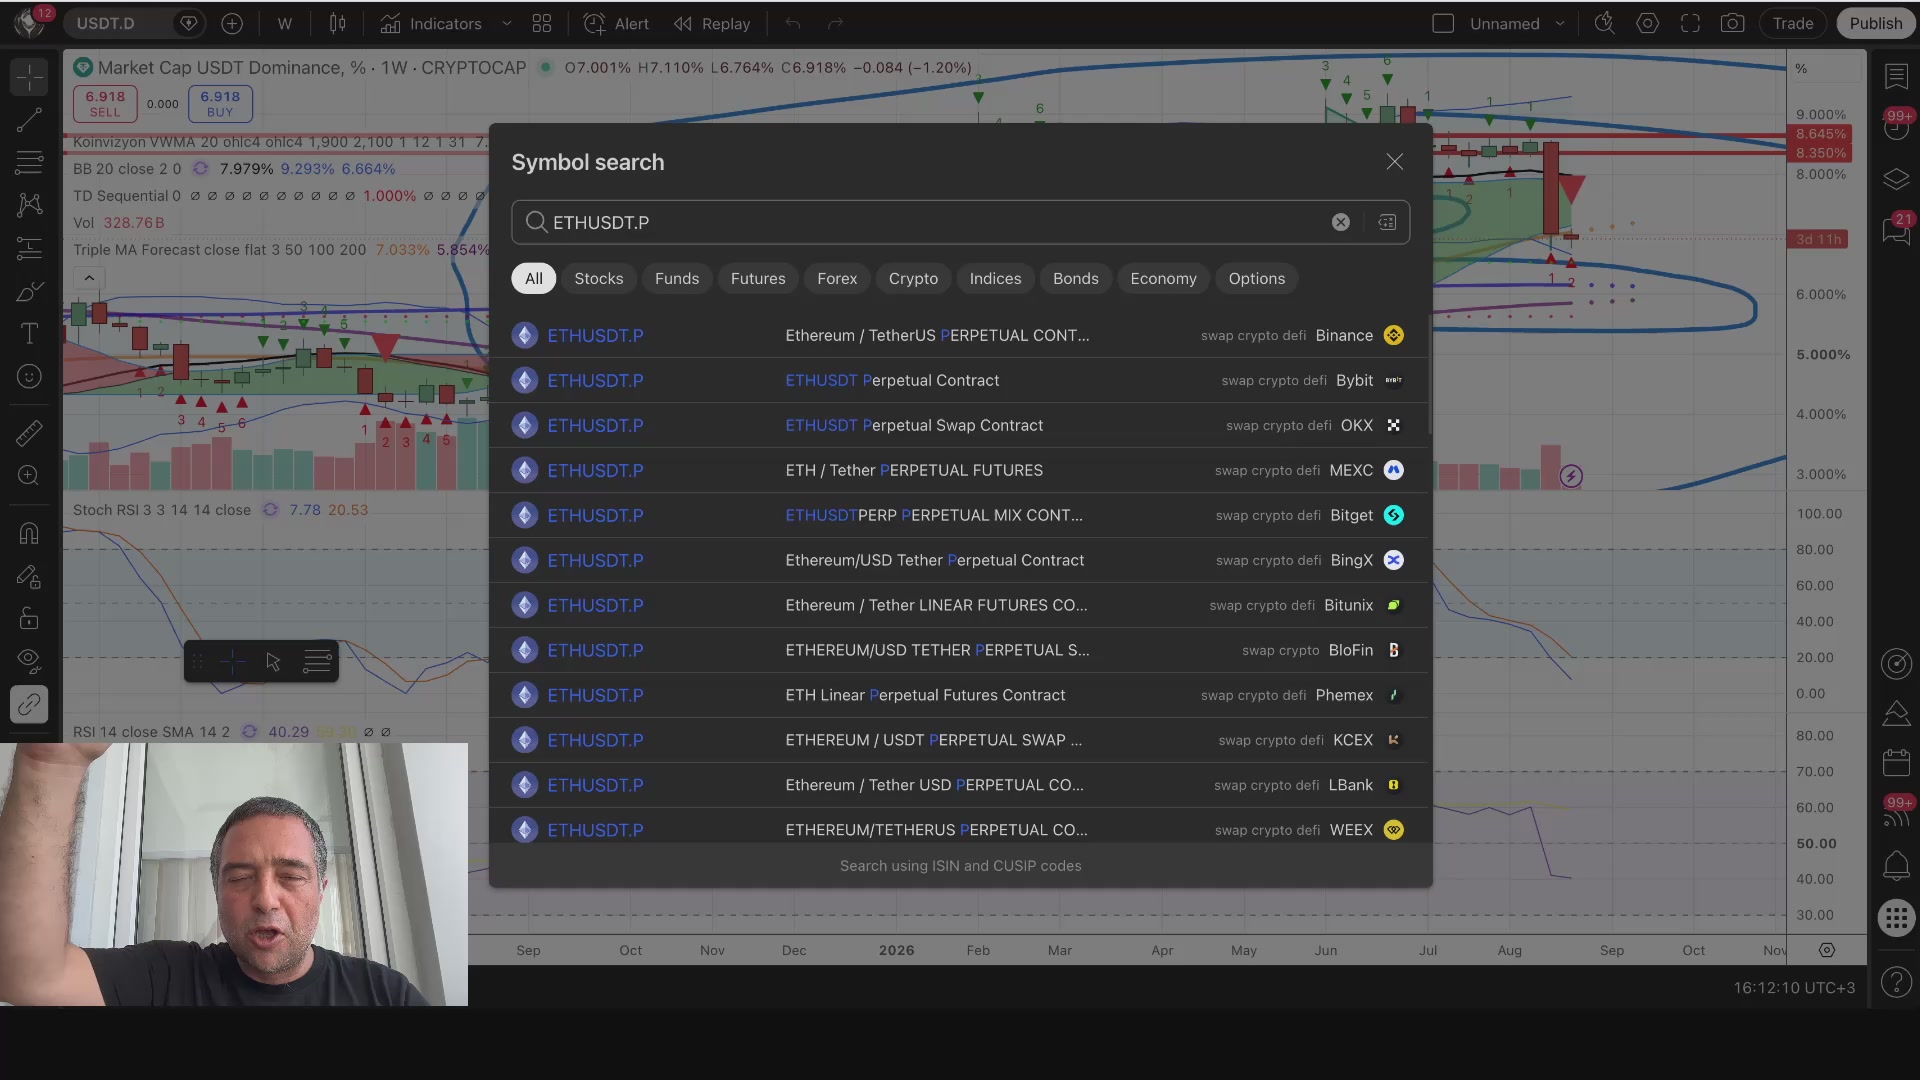Toggle lock all drawings

[29, 619]
